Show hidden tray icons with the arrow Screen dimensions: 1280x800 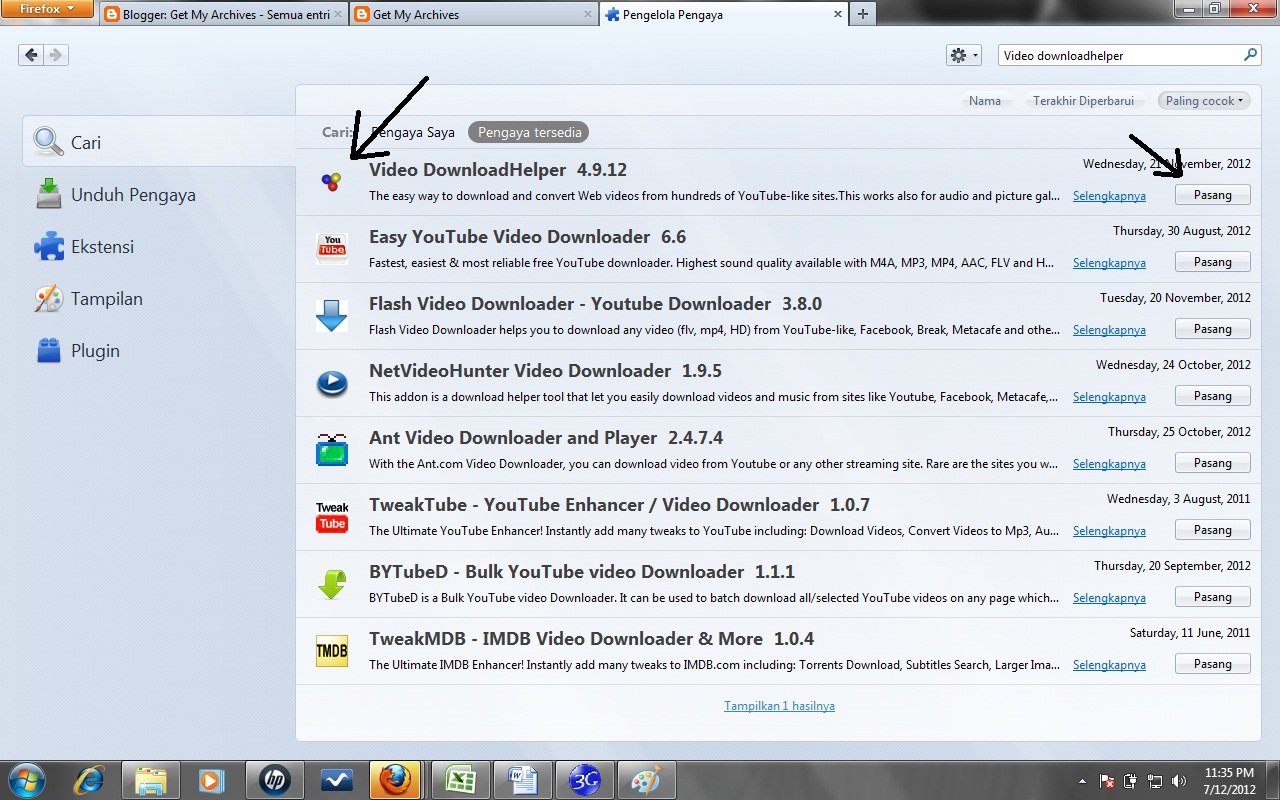[x=1082, y=781]
